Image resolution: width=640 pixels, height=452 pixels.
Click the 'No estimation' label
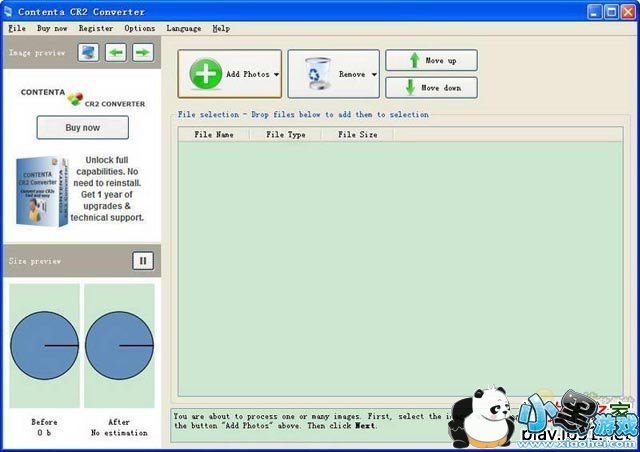pyautogui.click(x=119, y=433)
